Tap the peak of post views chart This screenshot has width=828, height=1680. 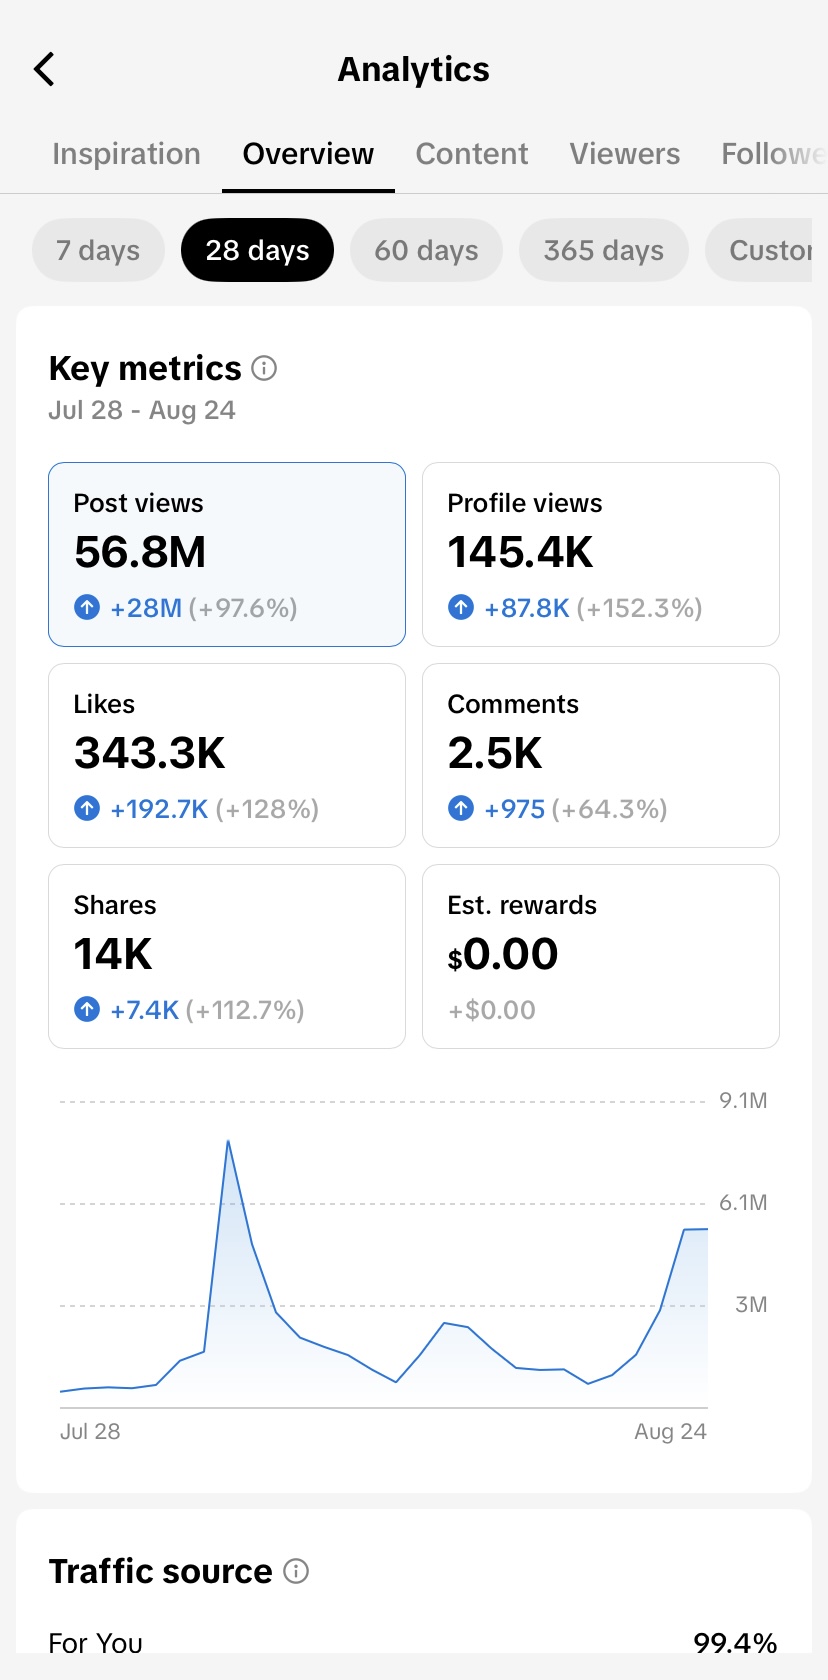228,1141
